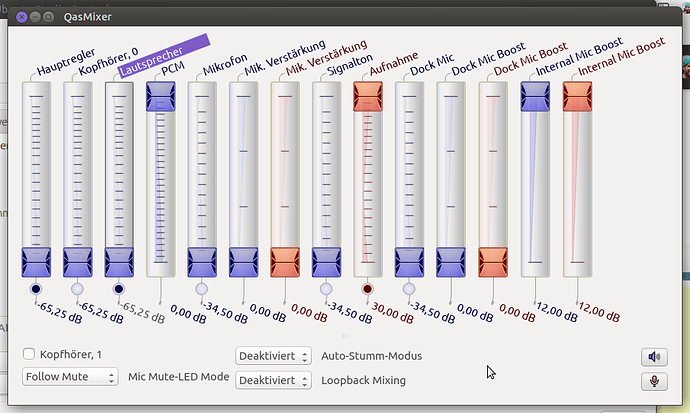The height and width of the screenshot is (413, 690).
Task: Click the Lautsprecher slider handle
Action: [x=119, y=262]
